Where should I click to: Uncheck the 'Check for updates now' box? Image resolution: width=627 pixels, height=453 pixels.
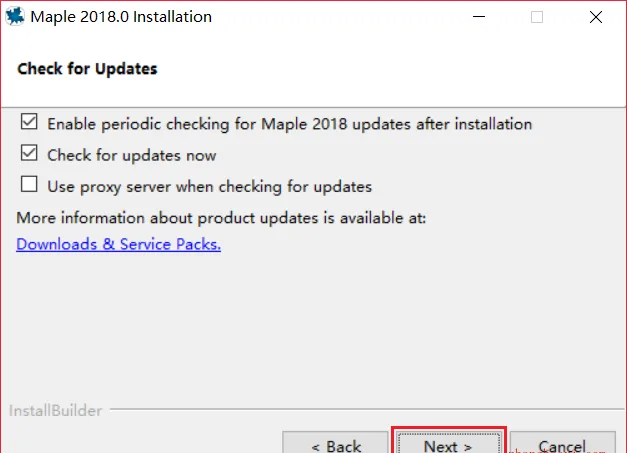pos(29,153)
